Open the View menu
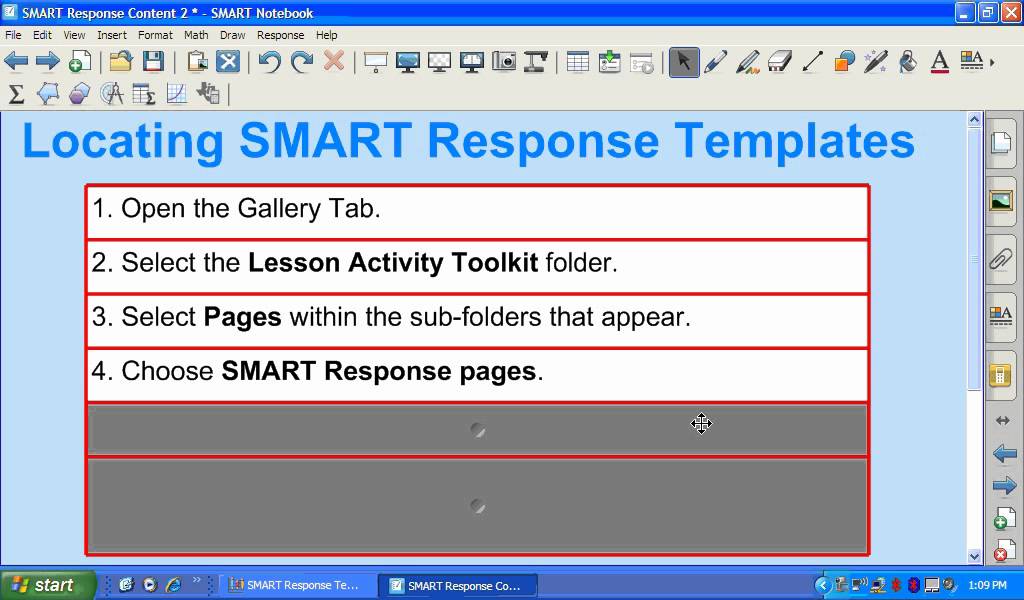Viewport: 1024px width, 600px height. [74, 35]
